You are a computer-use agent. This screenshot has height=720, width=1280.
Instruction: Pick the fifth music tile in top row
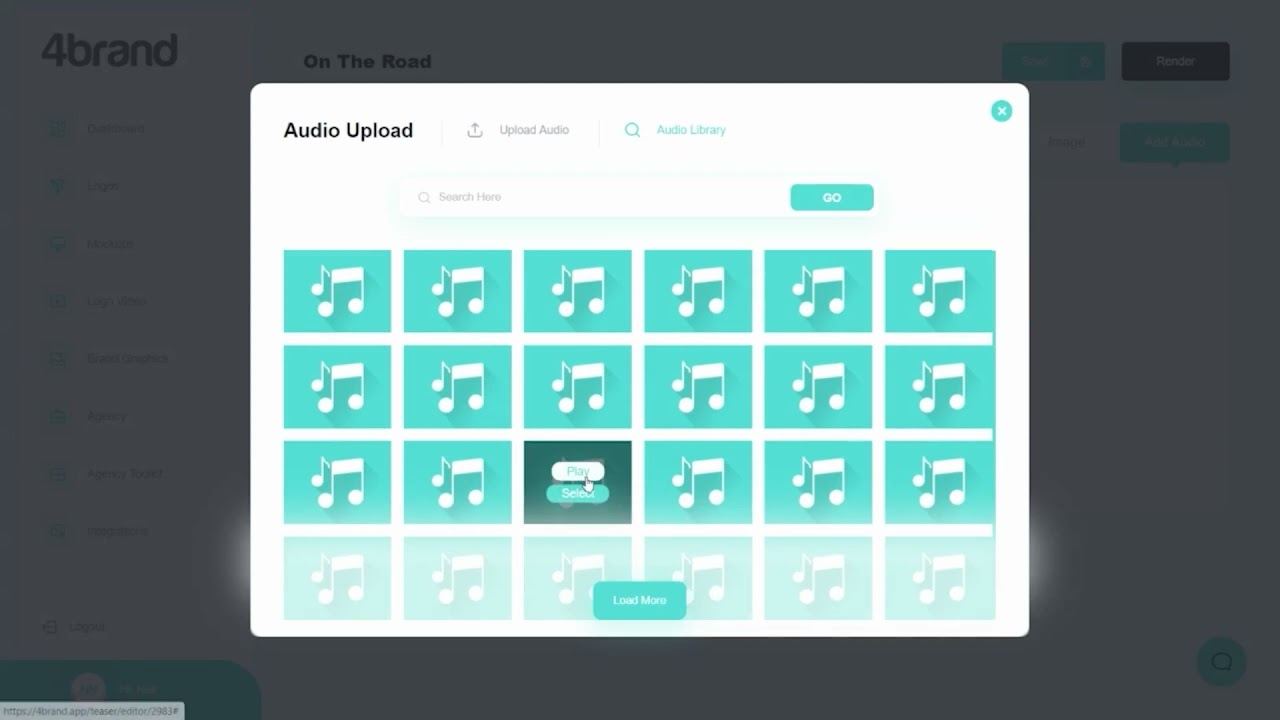coord(818,291)
